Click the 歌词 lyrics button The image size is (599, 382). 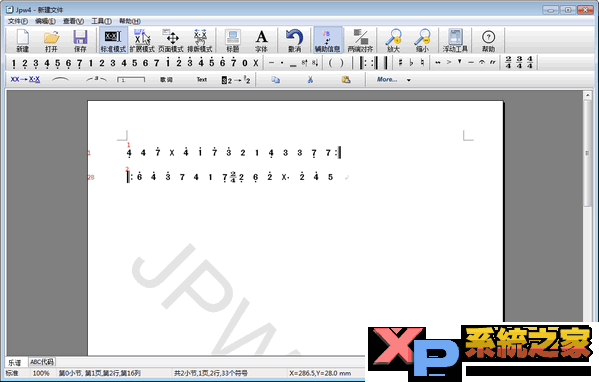coord(166,79)
